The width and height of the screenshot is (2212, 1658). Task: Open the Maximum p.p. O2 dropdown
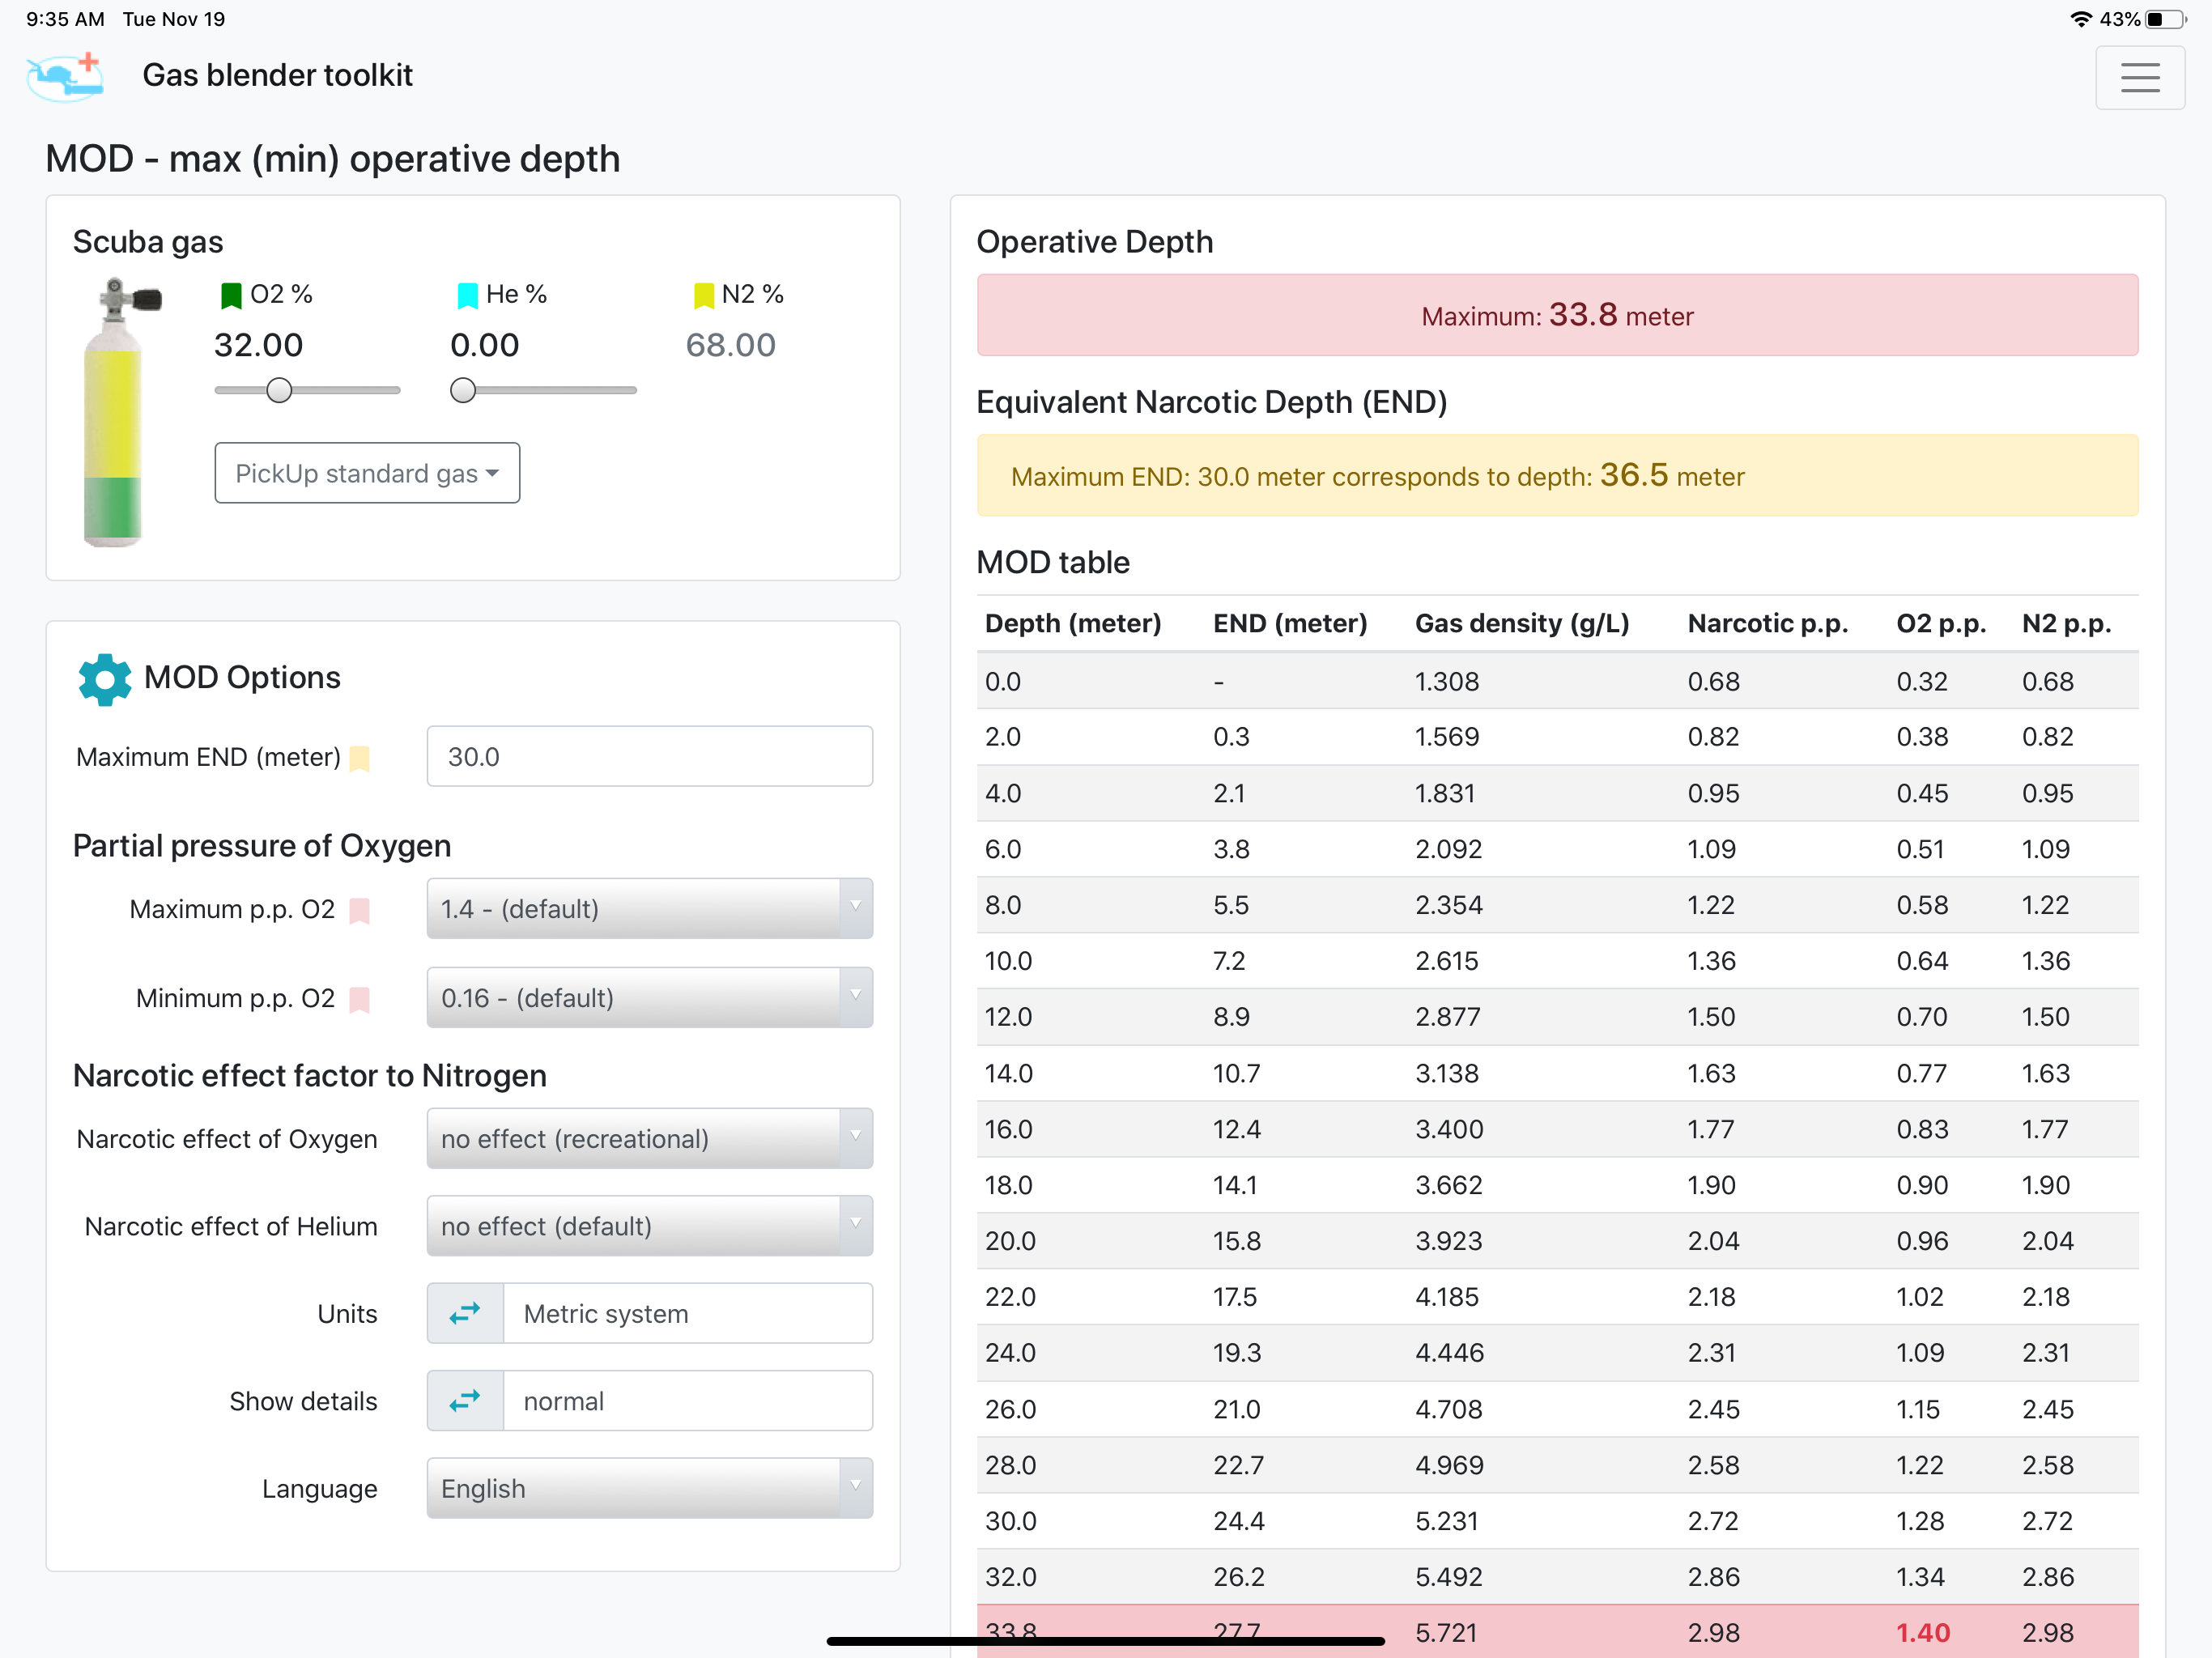[x=649, y=908]
